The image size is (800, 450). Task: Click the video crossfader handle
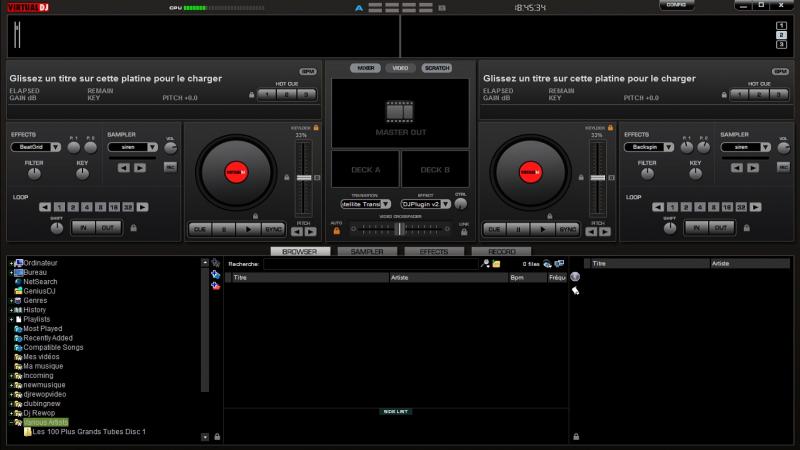coord(399,229)
